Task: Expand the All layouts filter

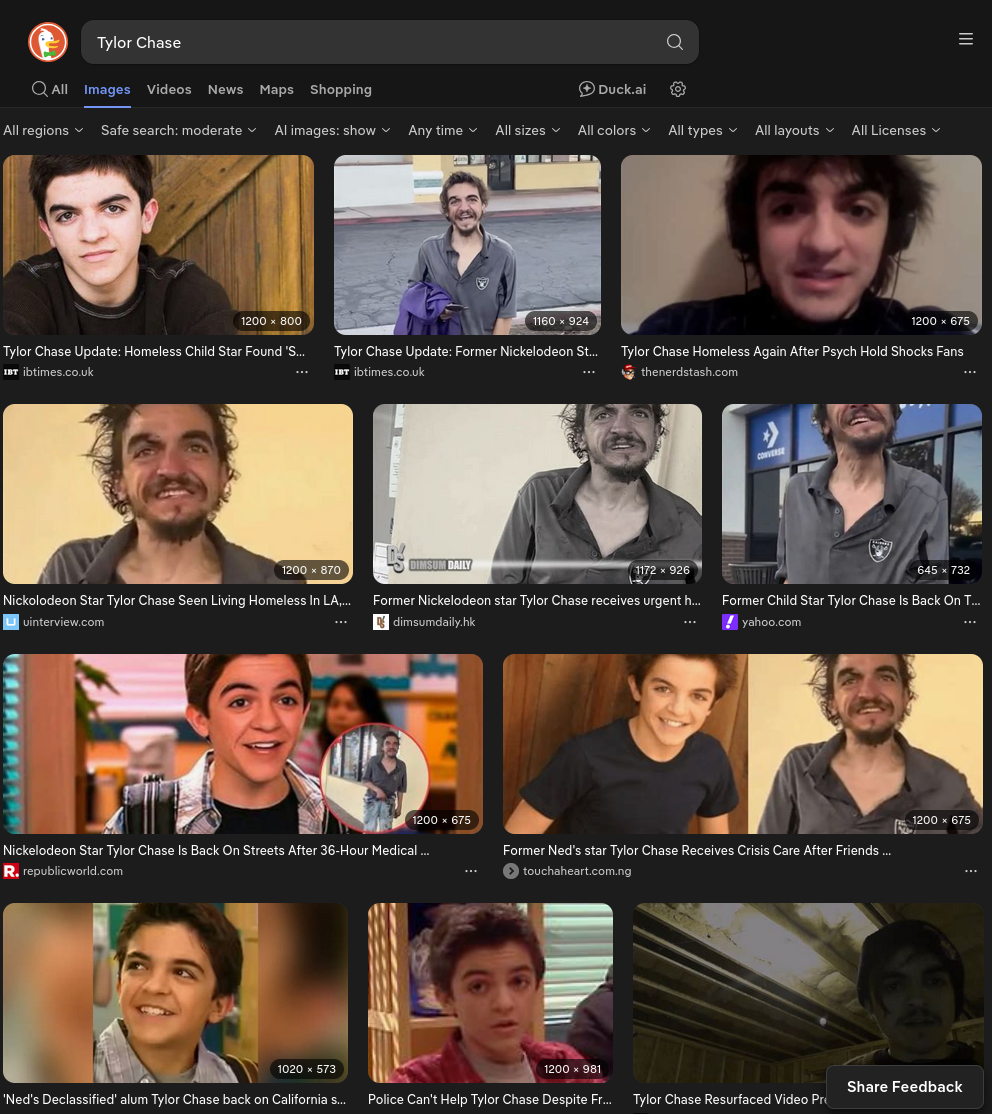Action: point(794,130)
